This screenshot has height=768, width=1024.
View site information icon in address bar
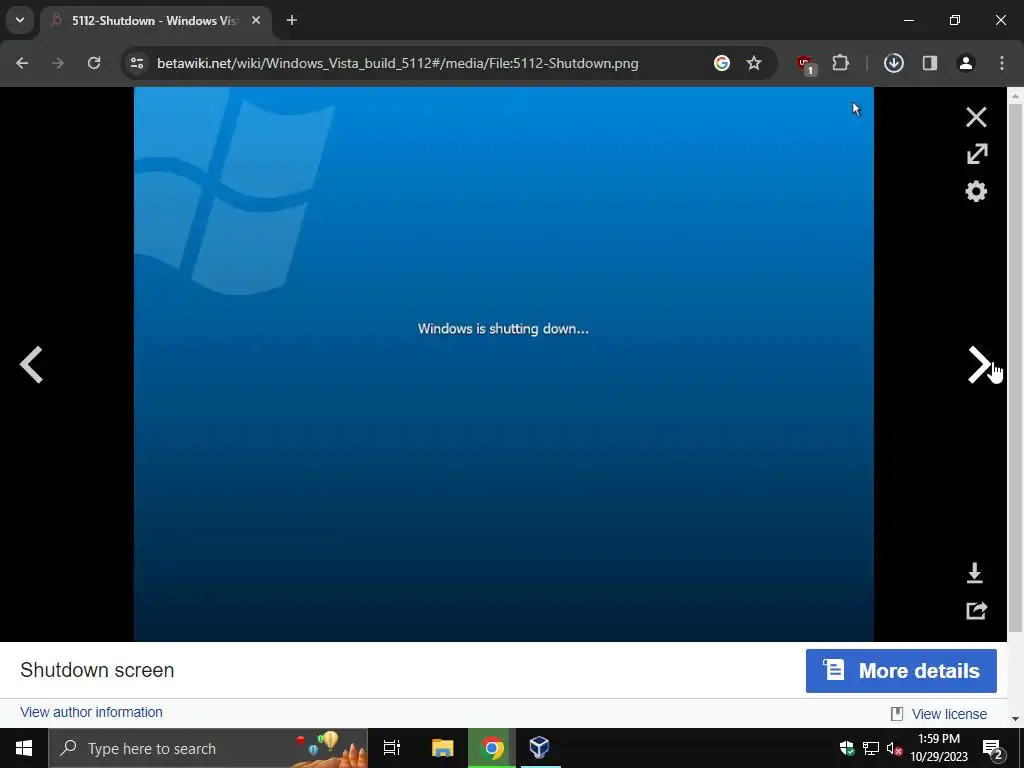(137, 63)
